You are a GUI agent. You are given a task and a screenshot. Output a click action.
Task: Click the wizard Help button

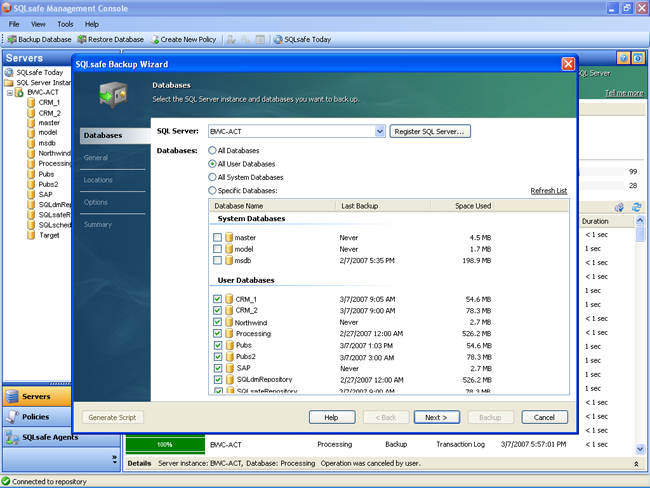[x=332, y=418]
